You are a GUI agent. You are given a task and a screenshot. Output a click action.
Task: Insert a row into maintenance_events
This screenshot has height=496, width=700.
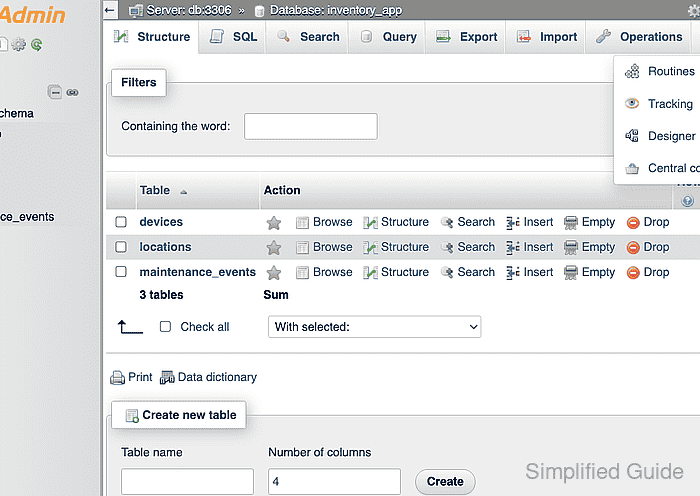[x=529, y=272]
